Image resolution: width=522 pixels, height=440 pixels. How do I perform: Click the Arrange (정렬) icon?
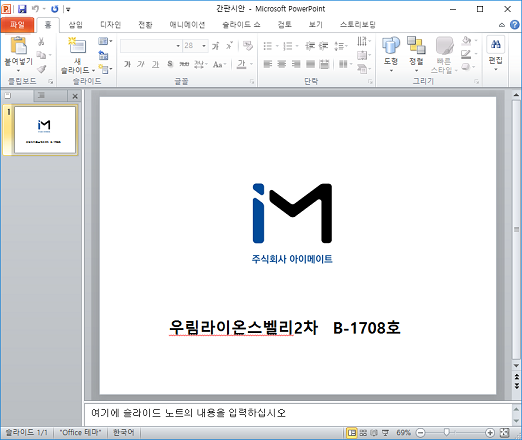tap(416, 45)
